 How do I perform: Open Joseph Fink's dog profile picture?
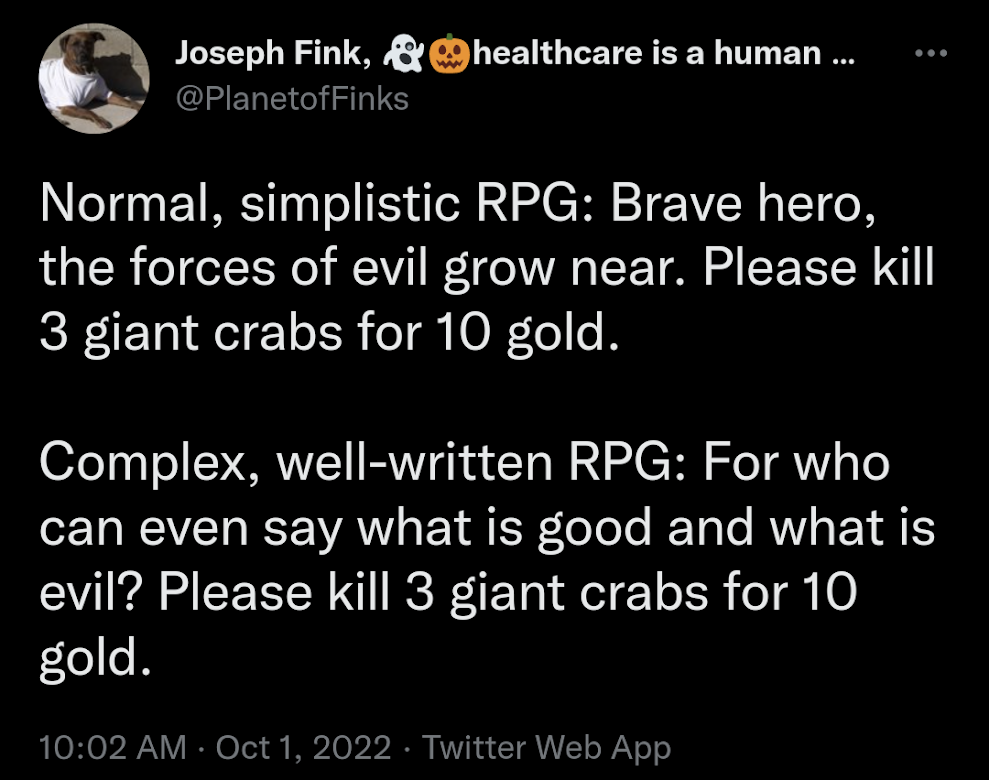[94, 79]
